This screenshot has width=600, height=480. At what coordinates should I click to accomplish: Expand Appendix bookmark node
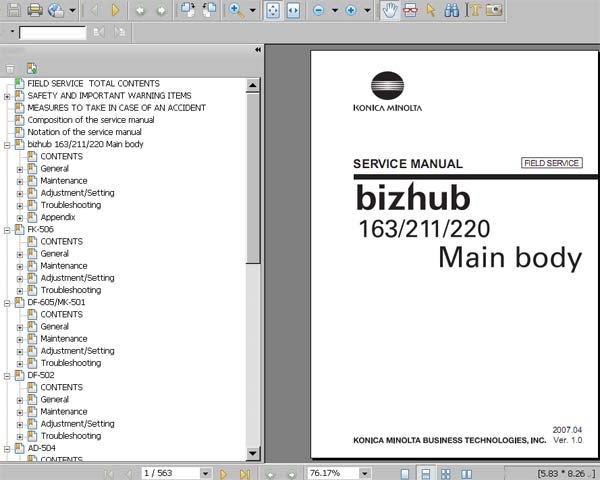click(20, 218)
